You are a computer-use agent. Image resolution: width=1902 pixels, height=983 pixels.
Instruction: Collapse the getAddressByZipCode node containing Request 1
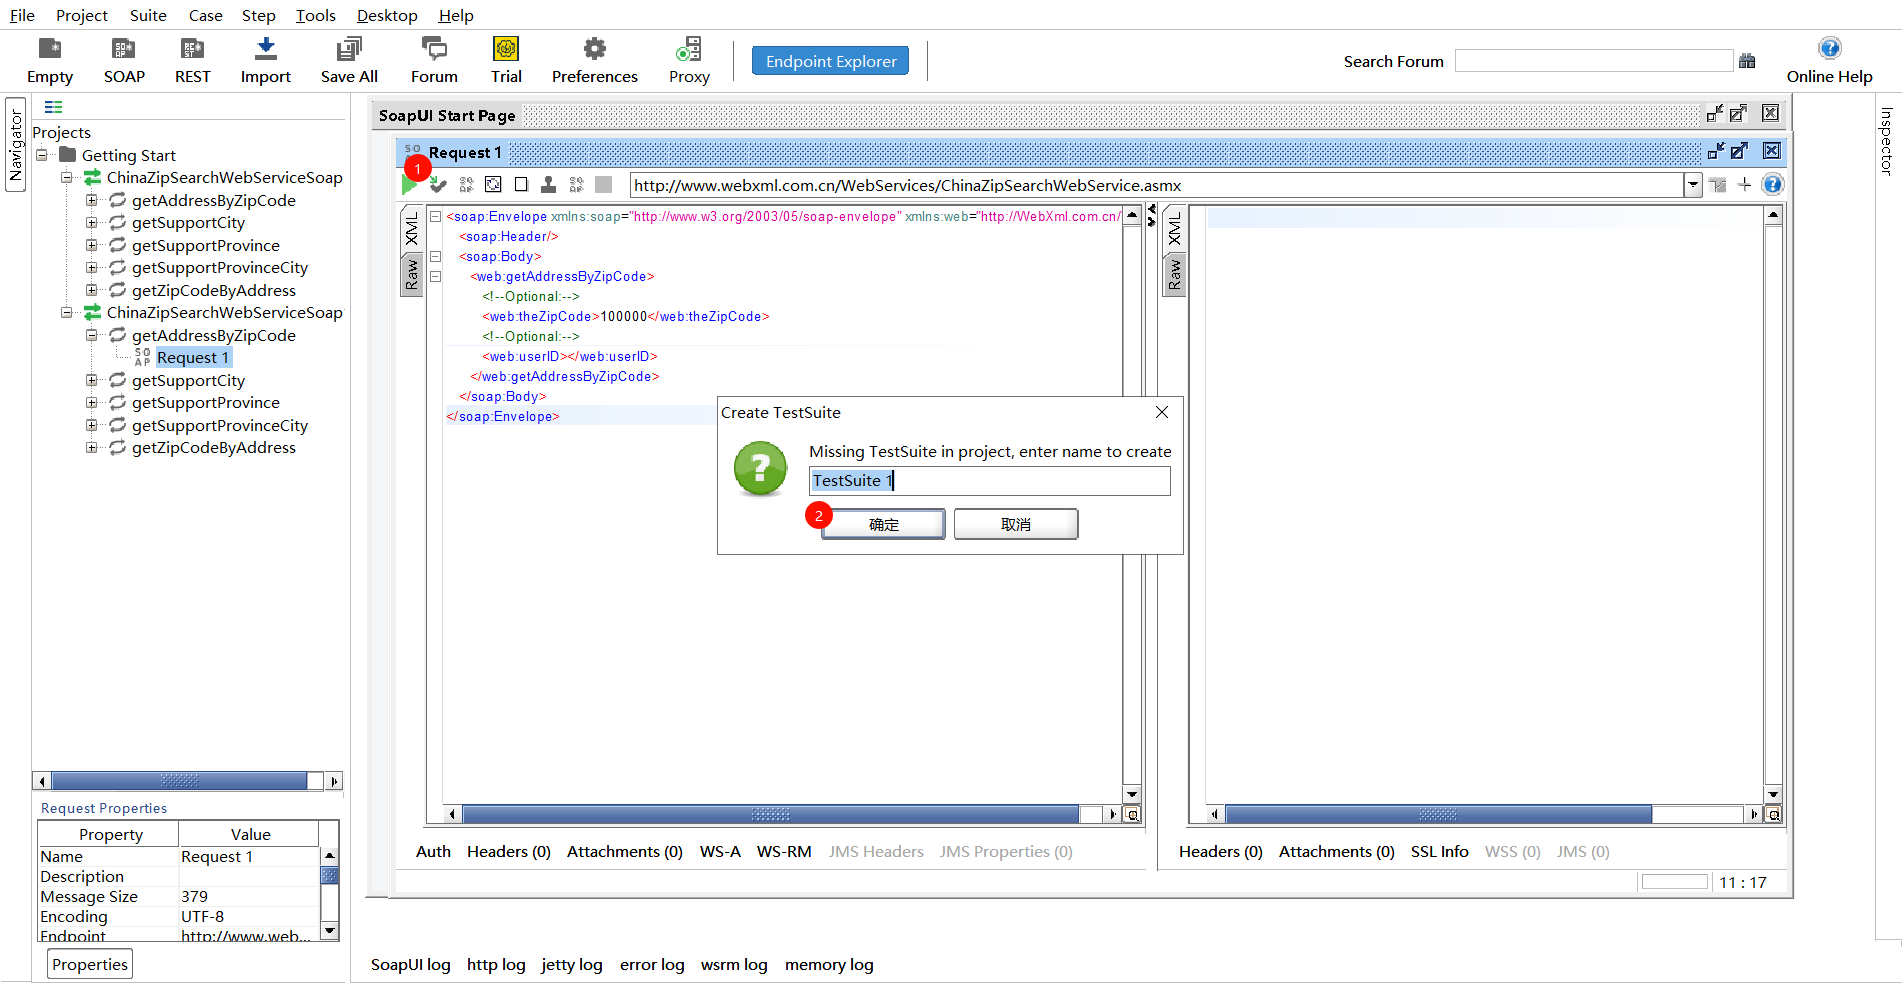click(x=91, y=335)
